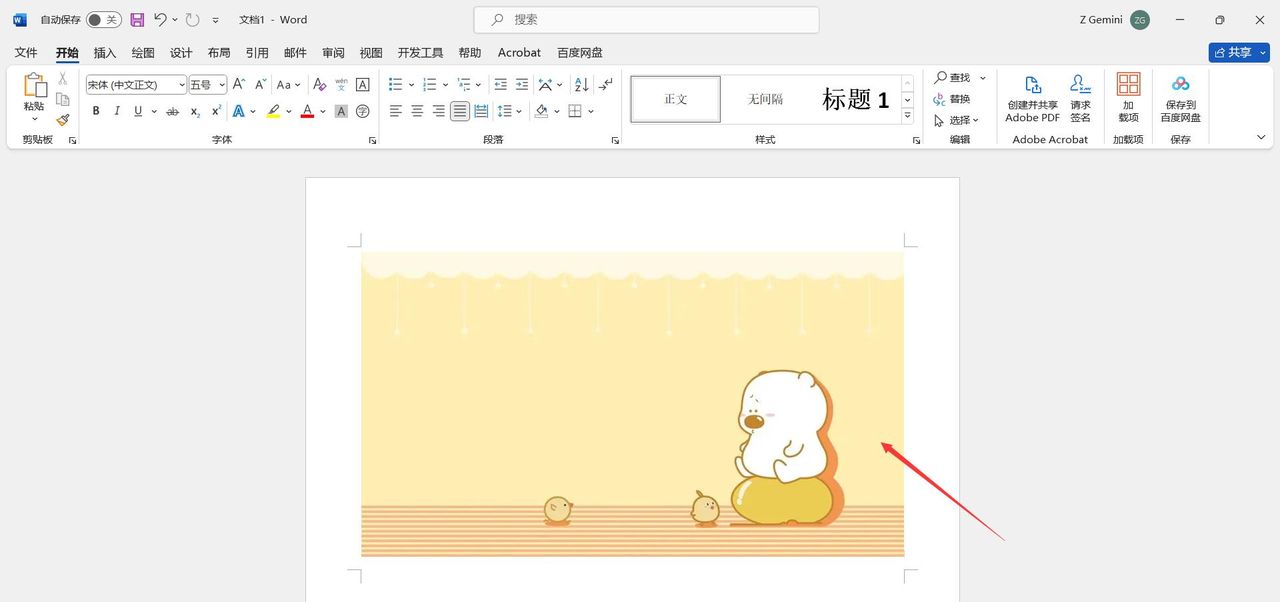Apply the Normal (正文) style
This screenshot has width=1280, height=602.
676,99
